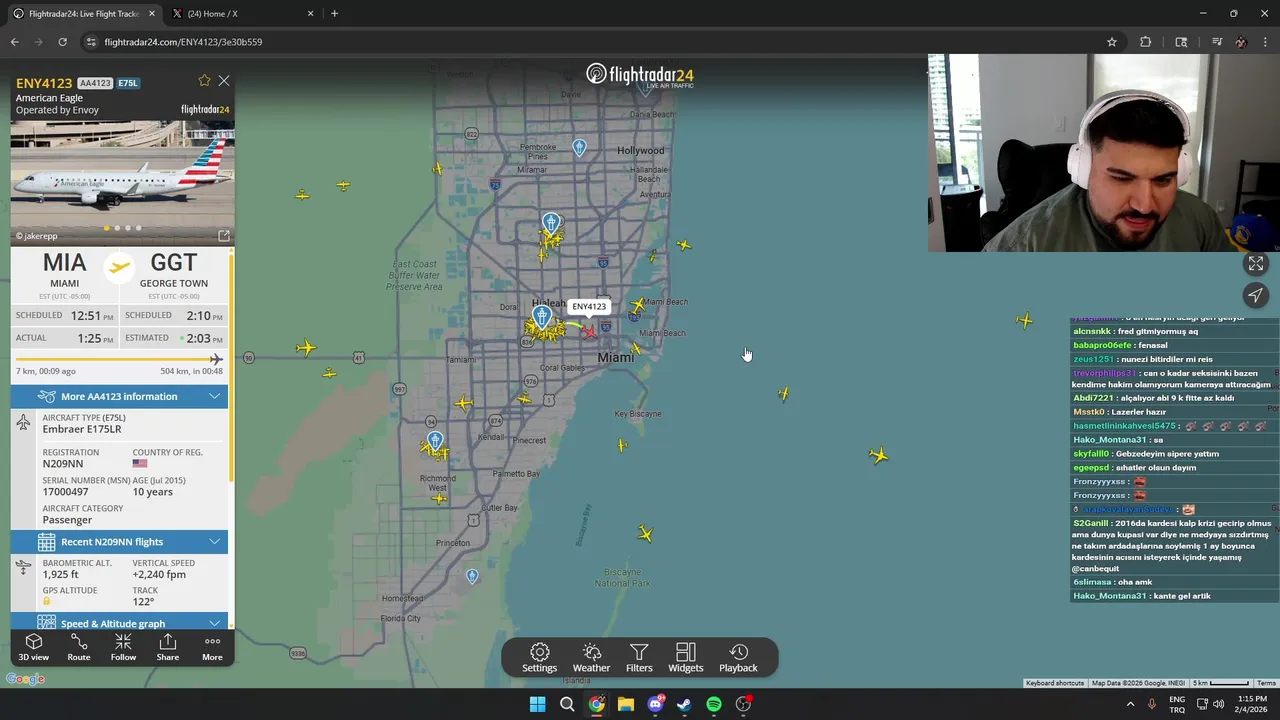Open map Settings

pyautogui.click(x=539, y=658)
